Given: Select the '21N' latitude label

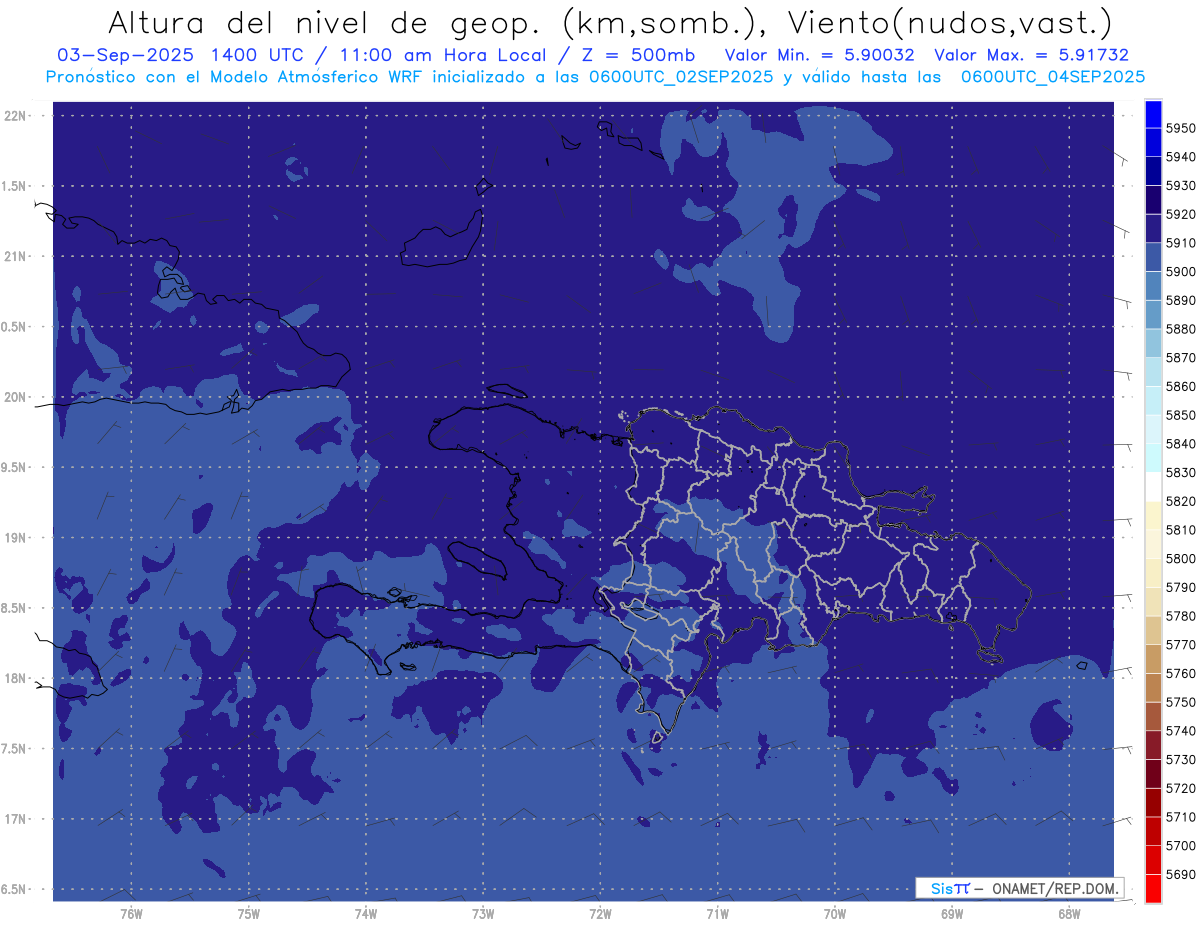Looking at the screenshot, I should pyautogui.click(x=17, y=257).
